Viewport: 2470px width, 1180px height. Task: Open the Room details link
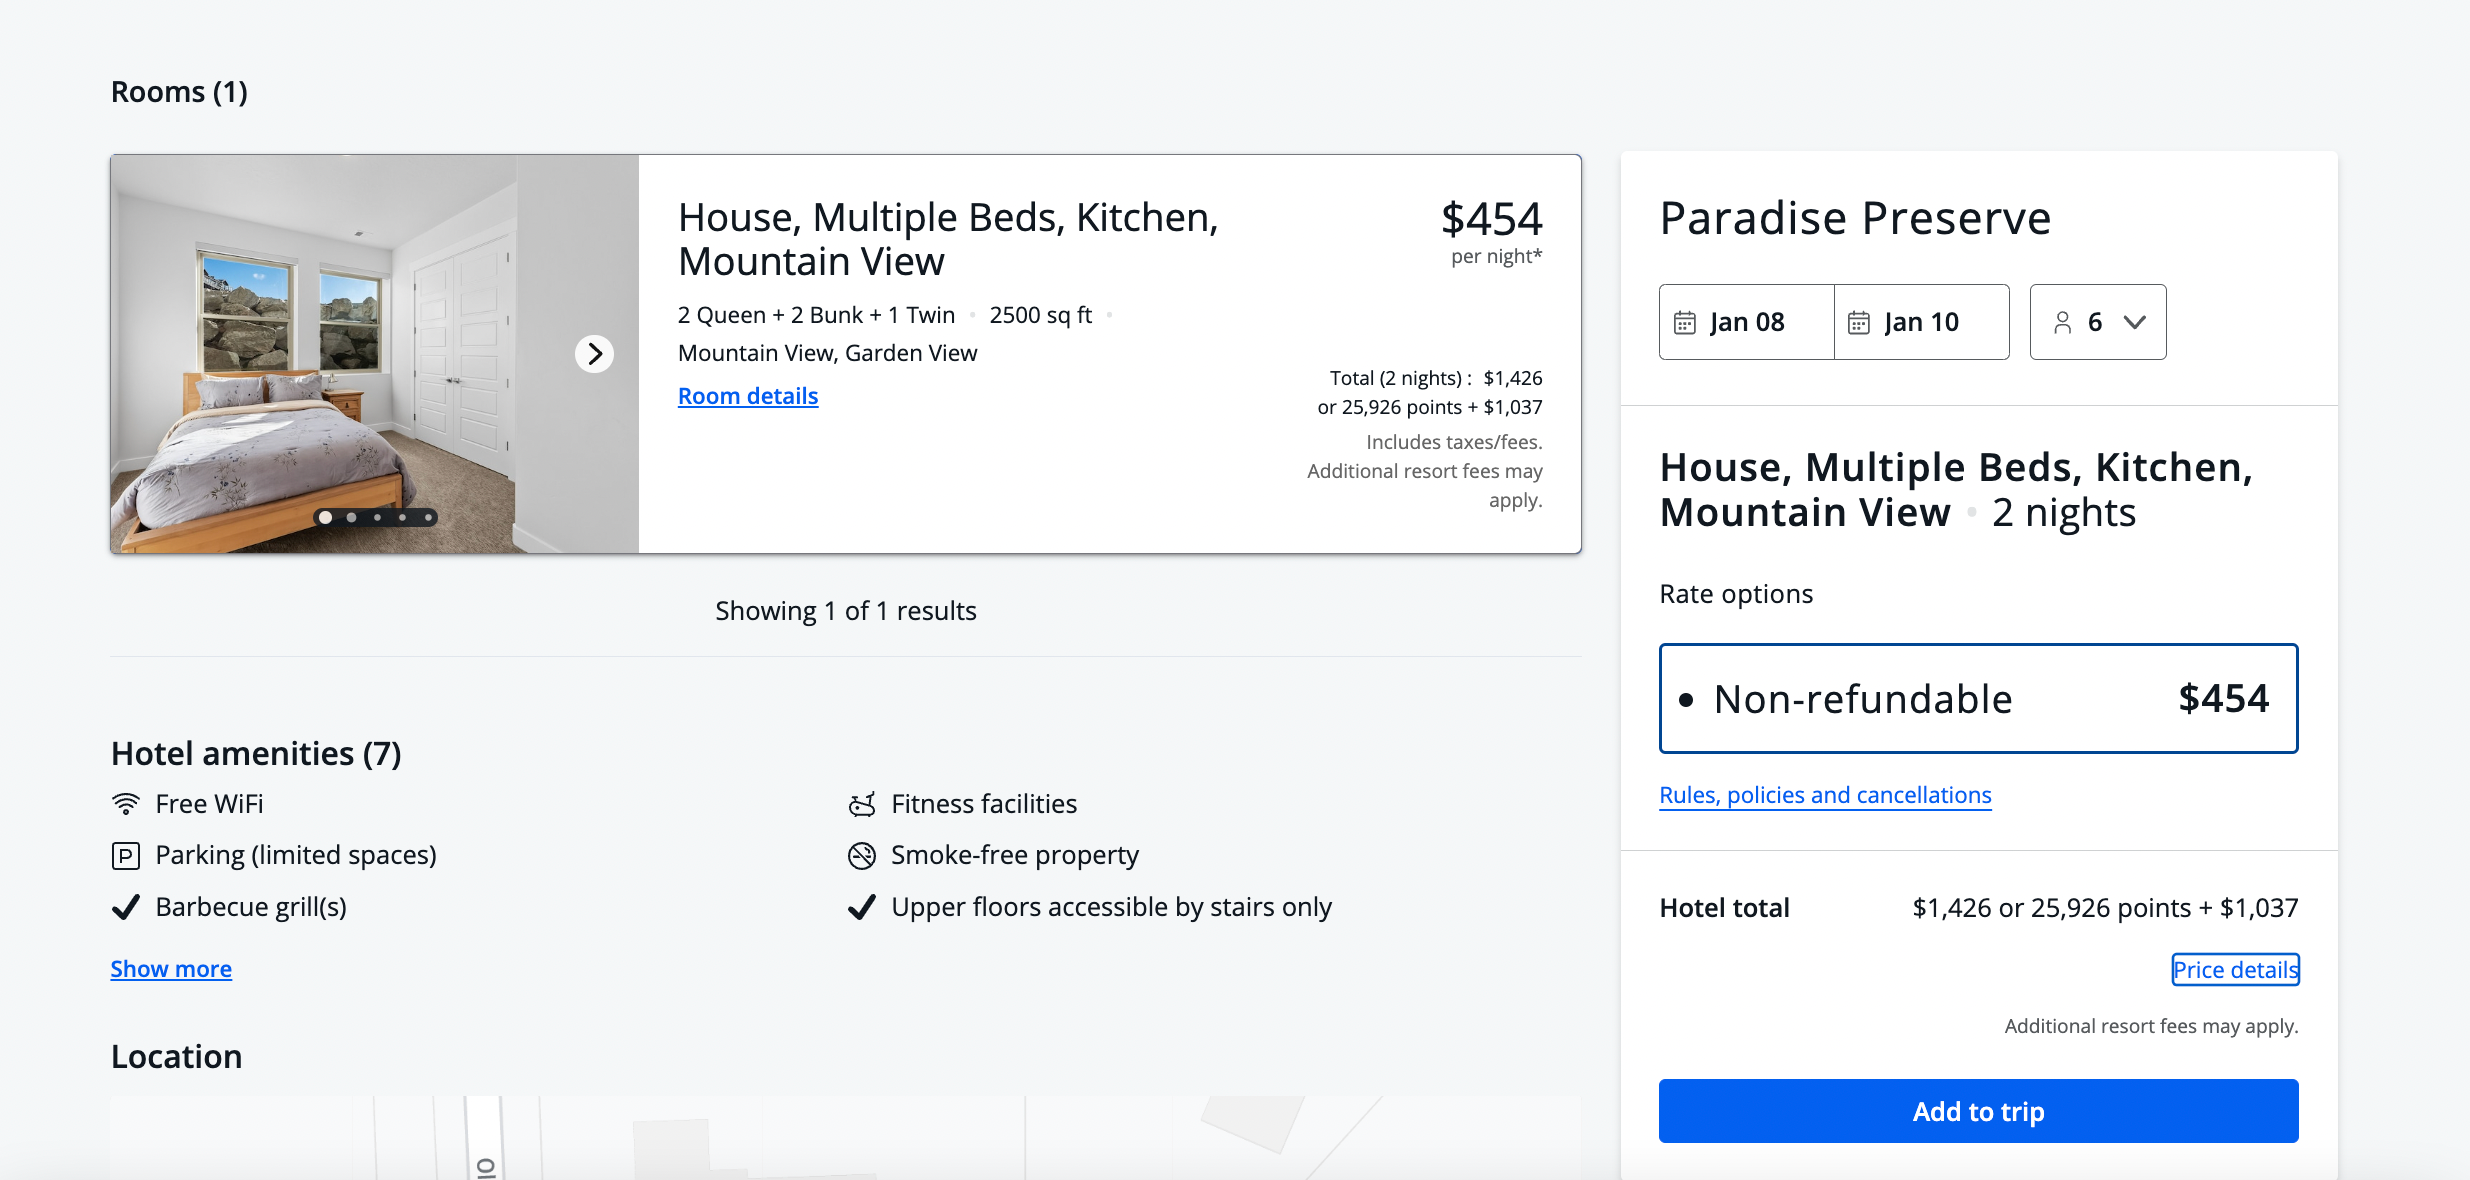click(x=748, y=396)
